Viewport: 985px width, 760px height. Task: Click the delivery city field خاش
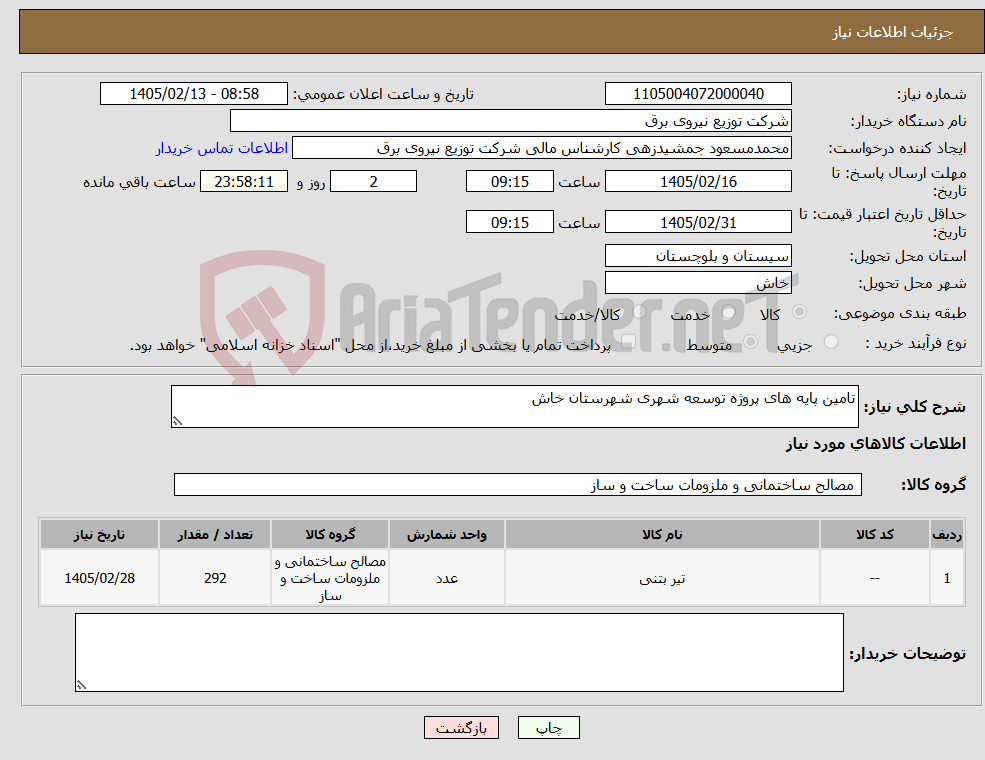pos(698,283)
